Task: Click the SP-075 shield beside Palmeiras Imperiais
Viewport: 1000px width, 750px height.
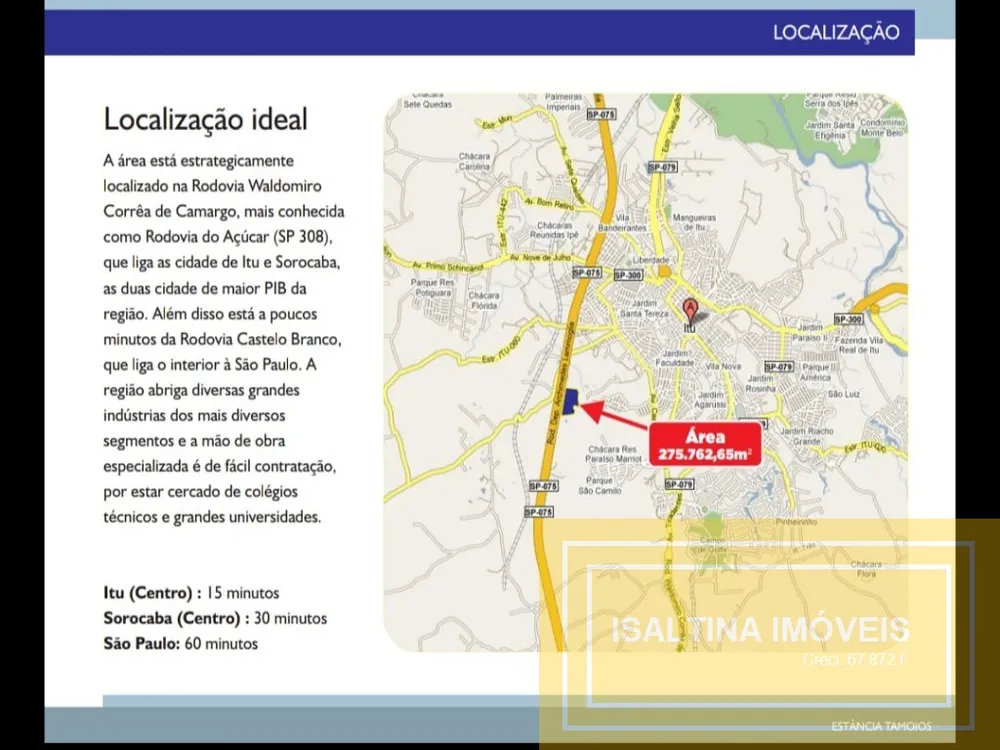Action: coord(601,114)
